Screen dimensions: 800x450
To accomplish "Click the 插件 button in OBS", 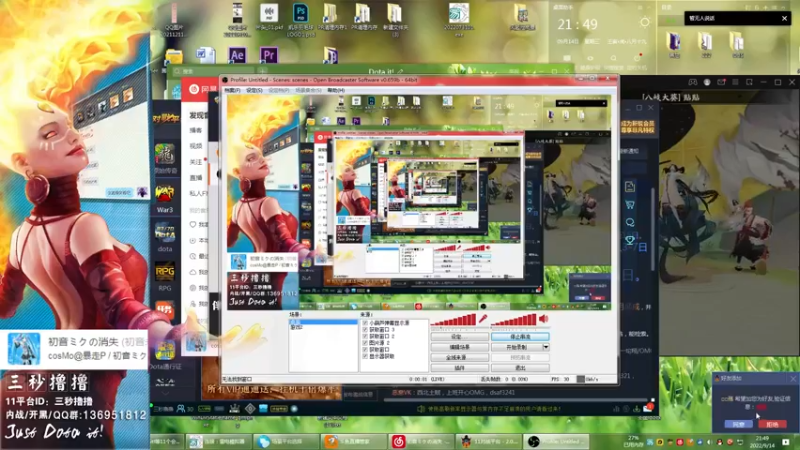I will pos(459,367).
